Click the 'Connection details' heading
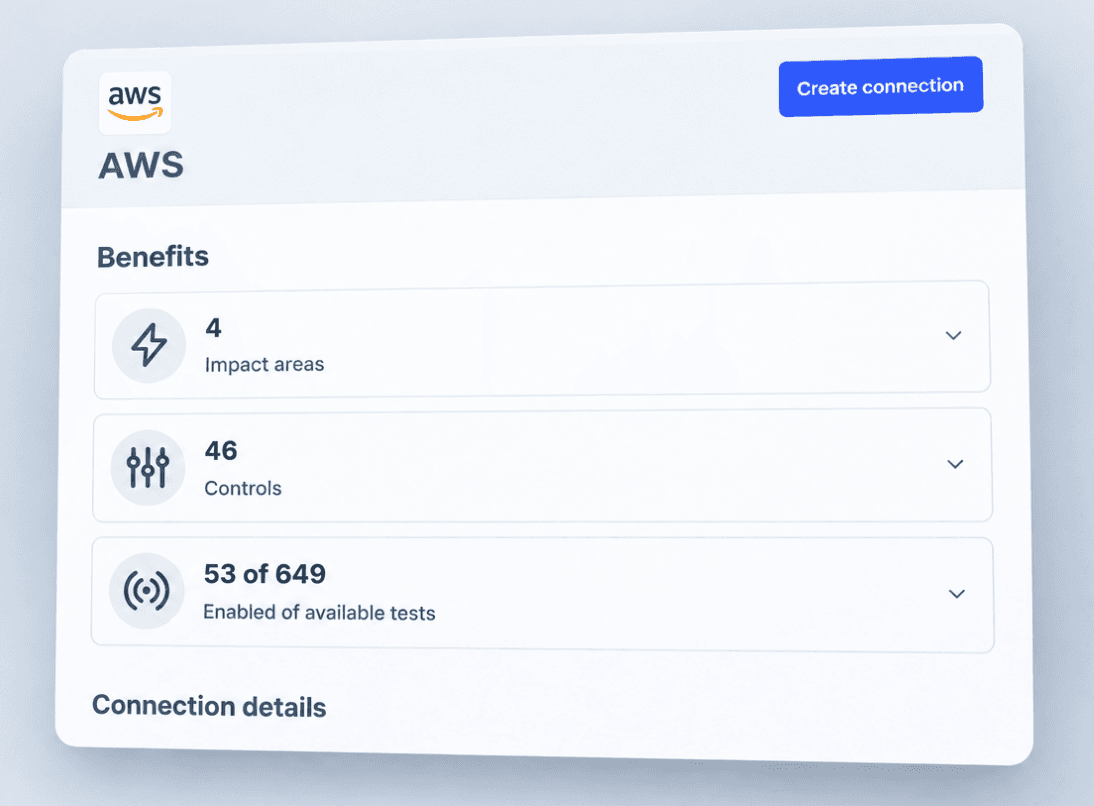The height and width of the screenshot is (806, 1094). pyautogui.click(x=209, y=706)
